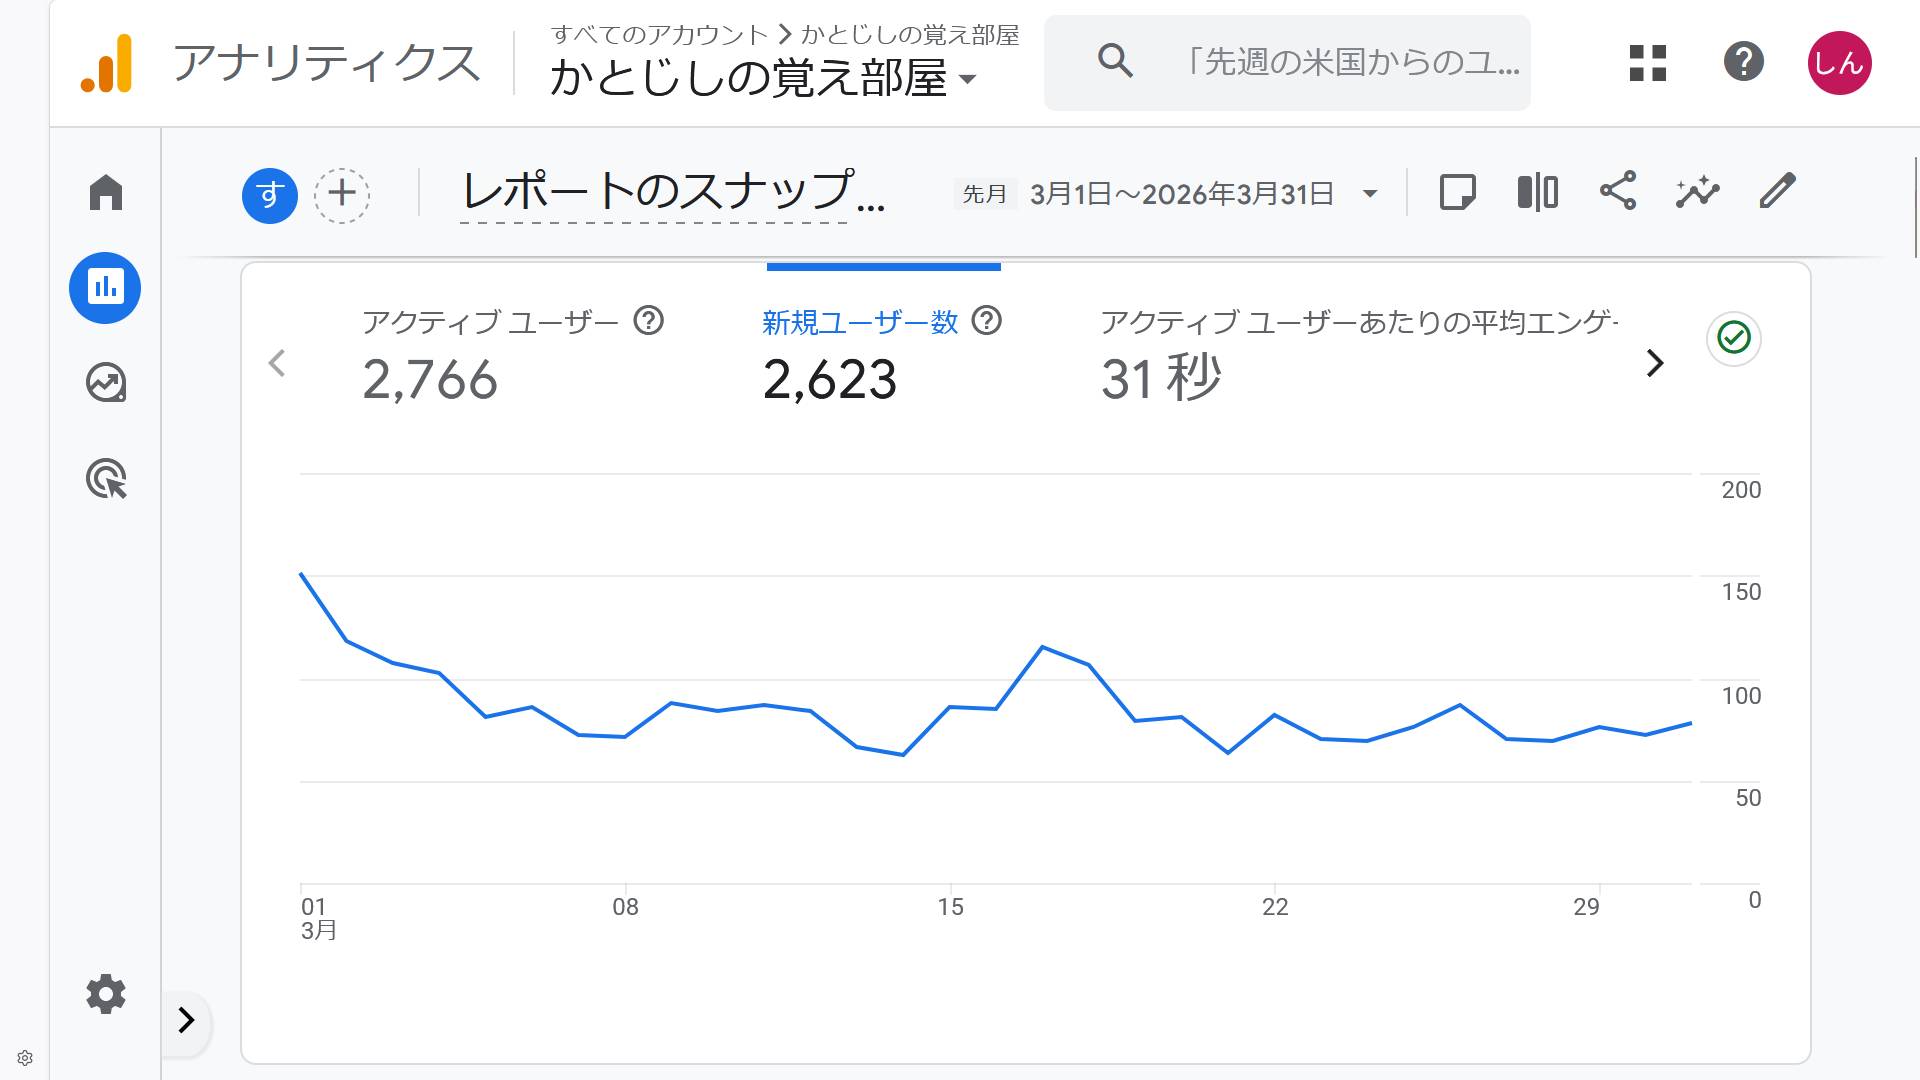
Task: Expand the collapsed left navigation panel
Action: (185, 1022)
